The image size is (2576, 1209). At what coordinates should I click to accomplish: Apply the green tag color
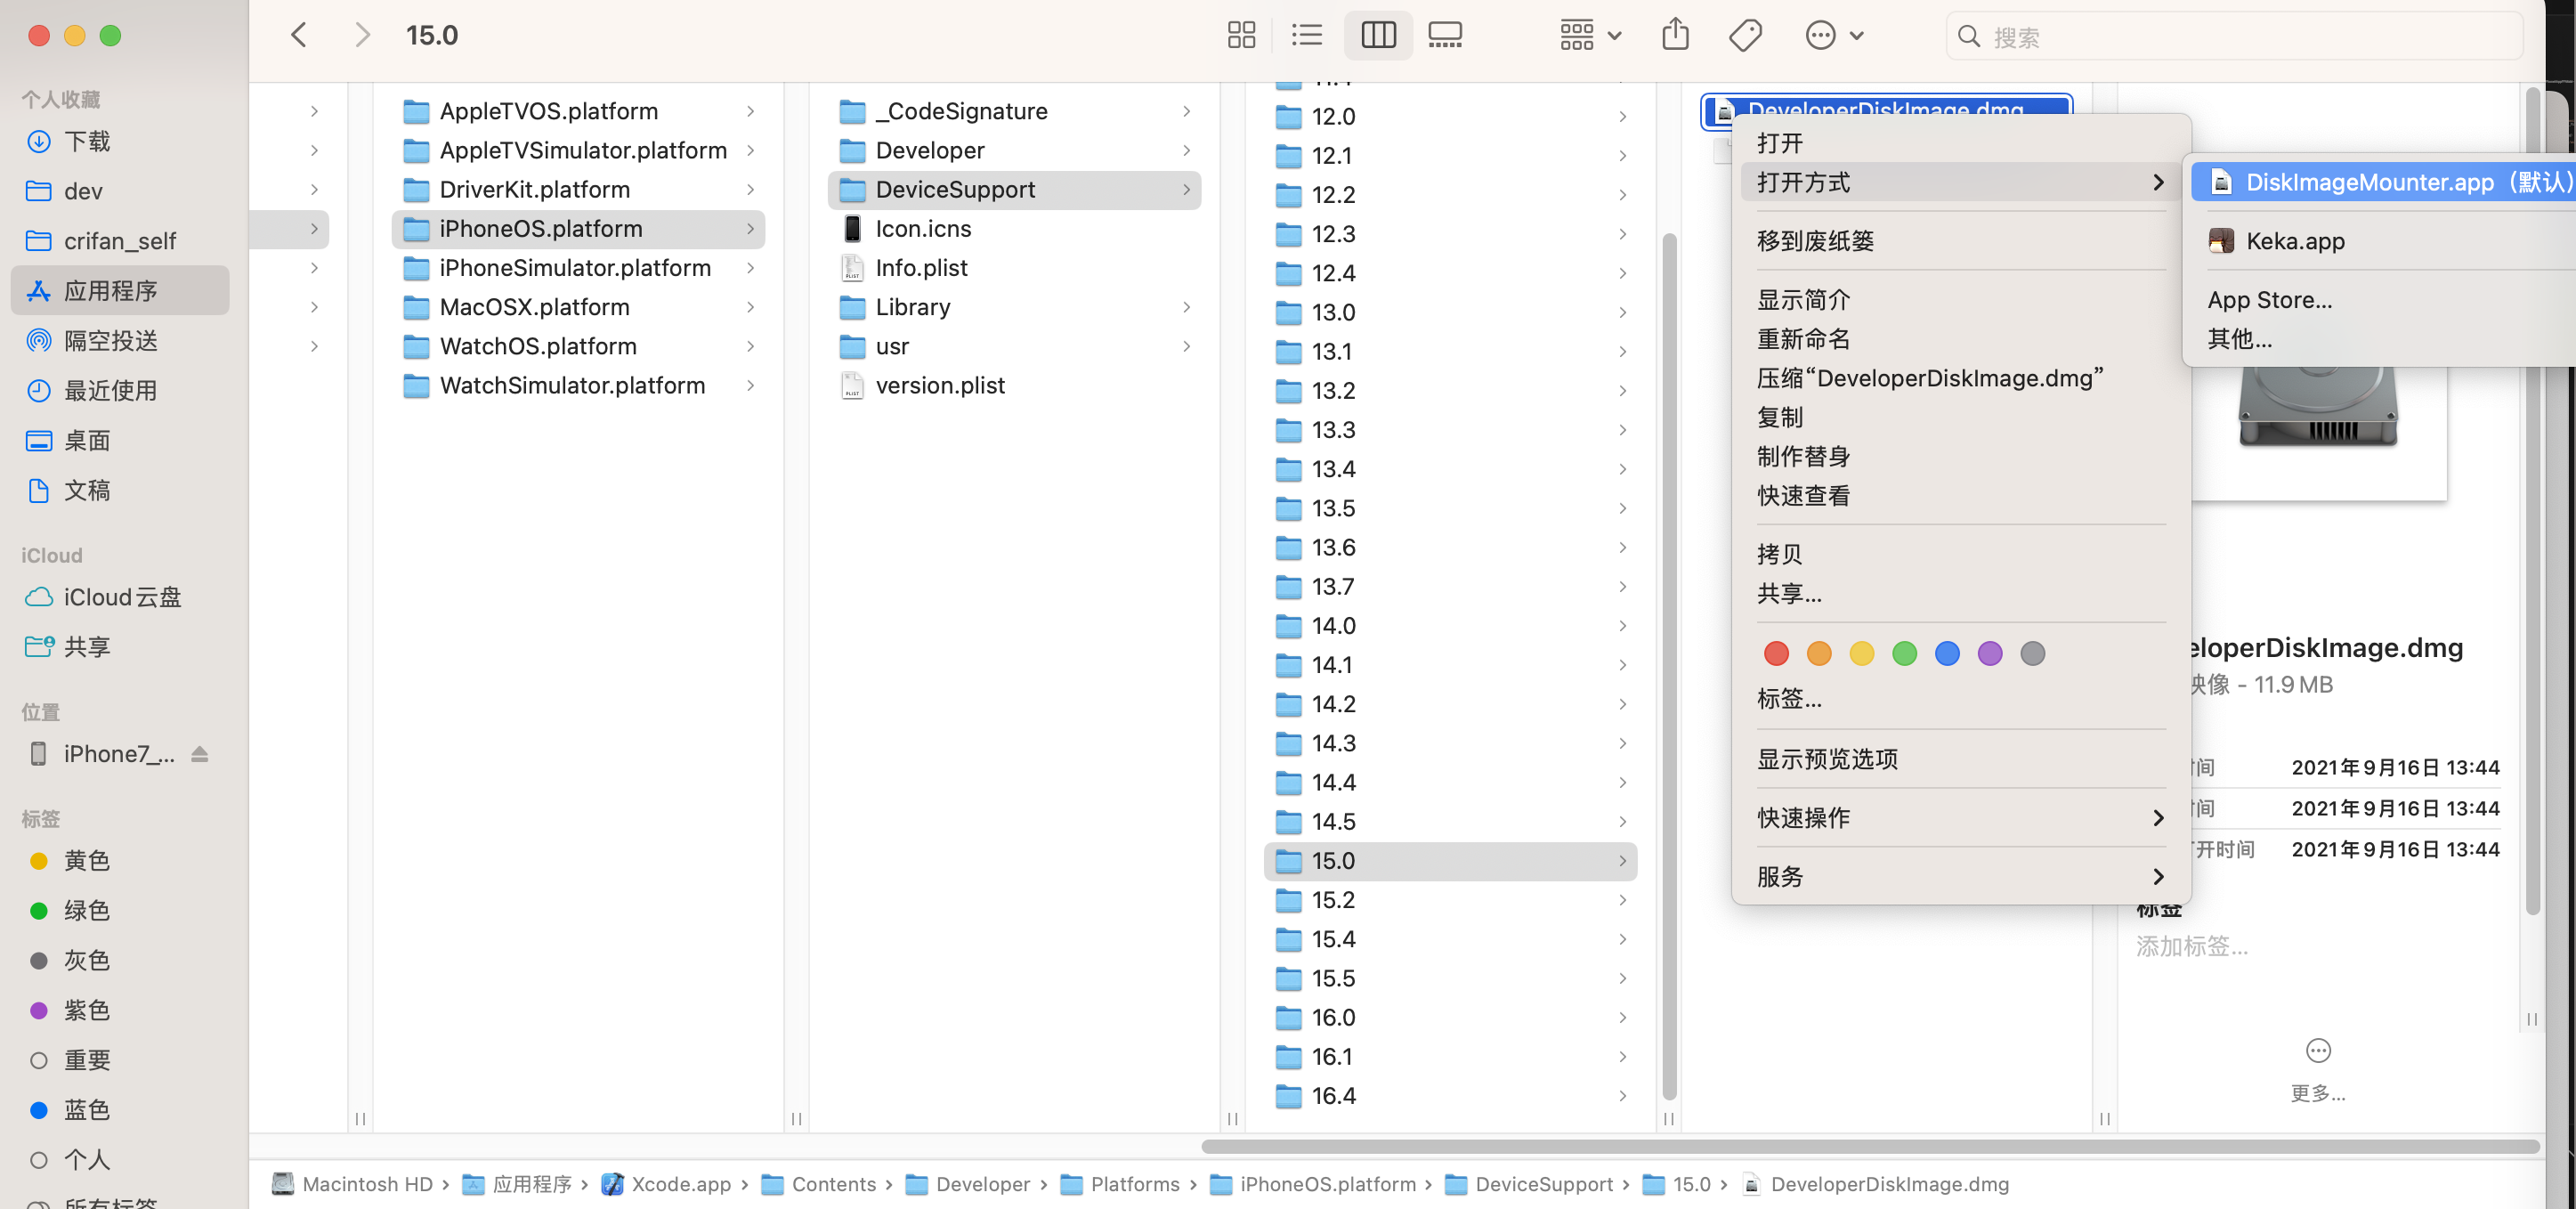click(x=1904, y=654)
